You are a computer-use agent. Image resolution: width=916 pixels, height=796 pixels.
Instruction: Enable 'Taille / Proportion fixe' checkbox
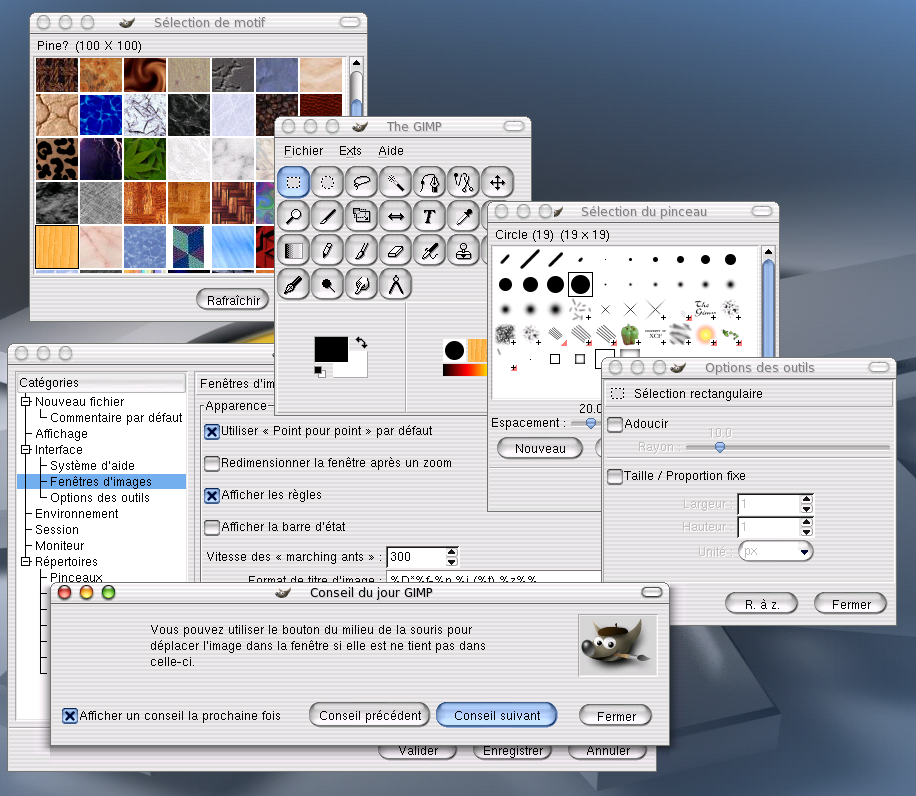[615, 477]
